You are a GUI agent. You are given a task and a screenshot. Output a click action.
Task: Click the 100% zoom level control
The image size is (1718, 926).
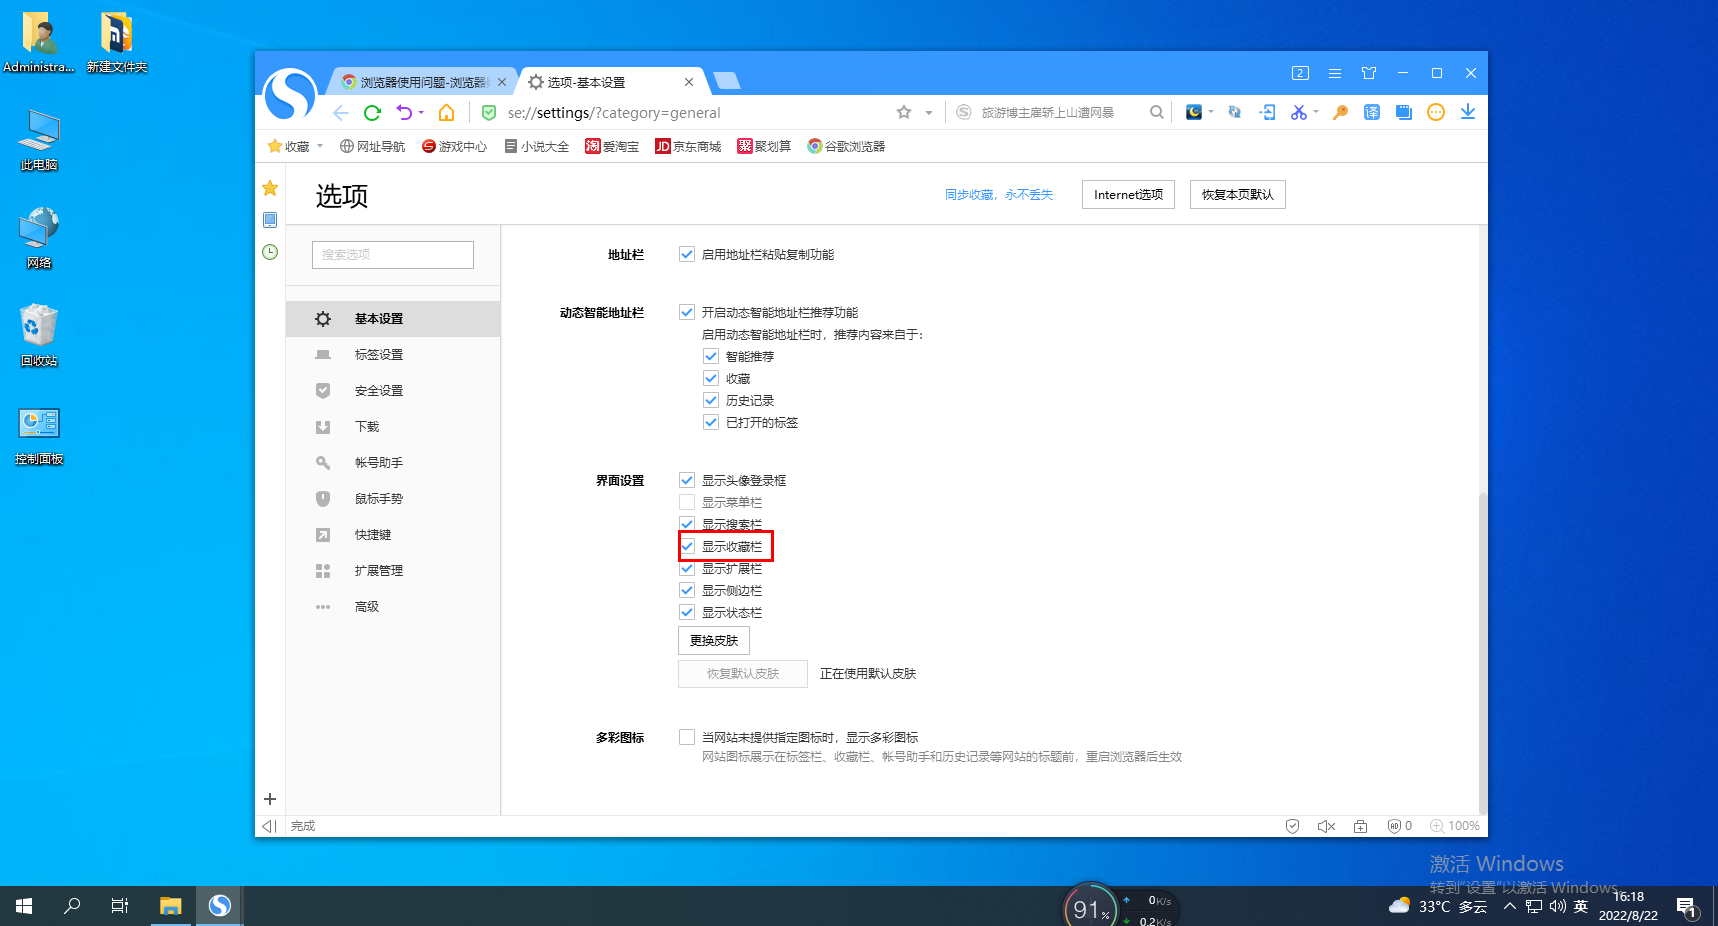(x=1455, y=826)
